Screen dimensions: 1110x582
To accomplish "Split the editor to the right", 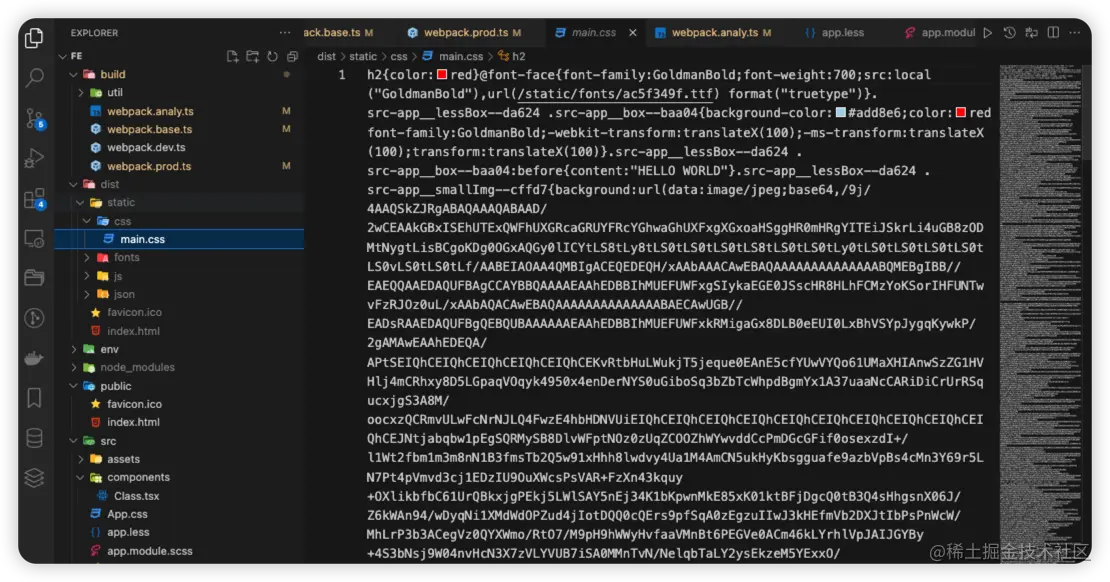I will [1053, 33].
